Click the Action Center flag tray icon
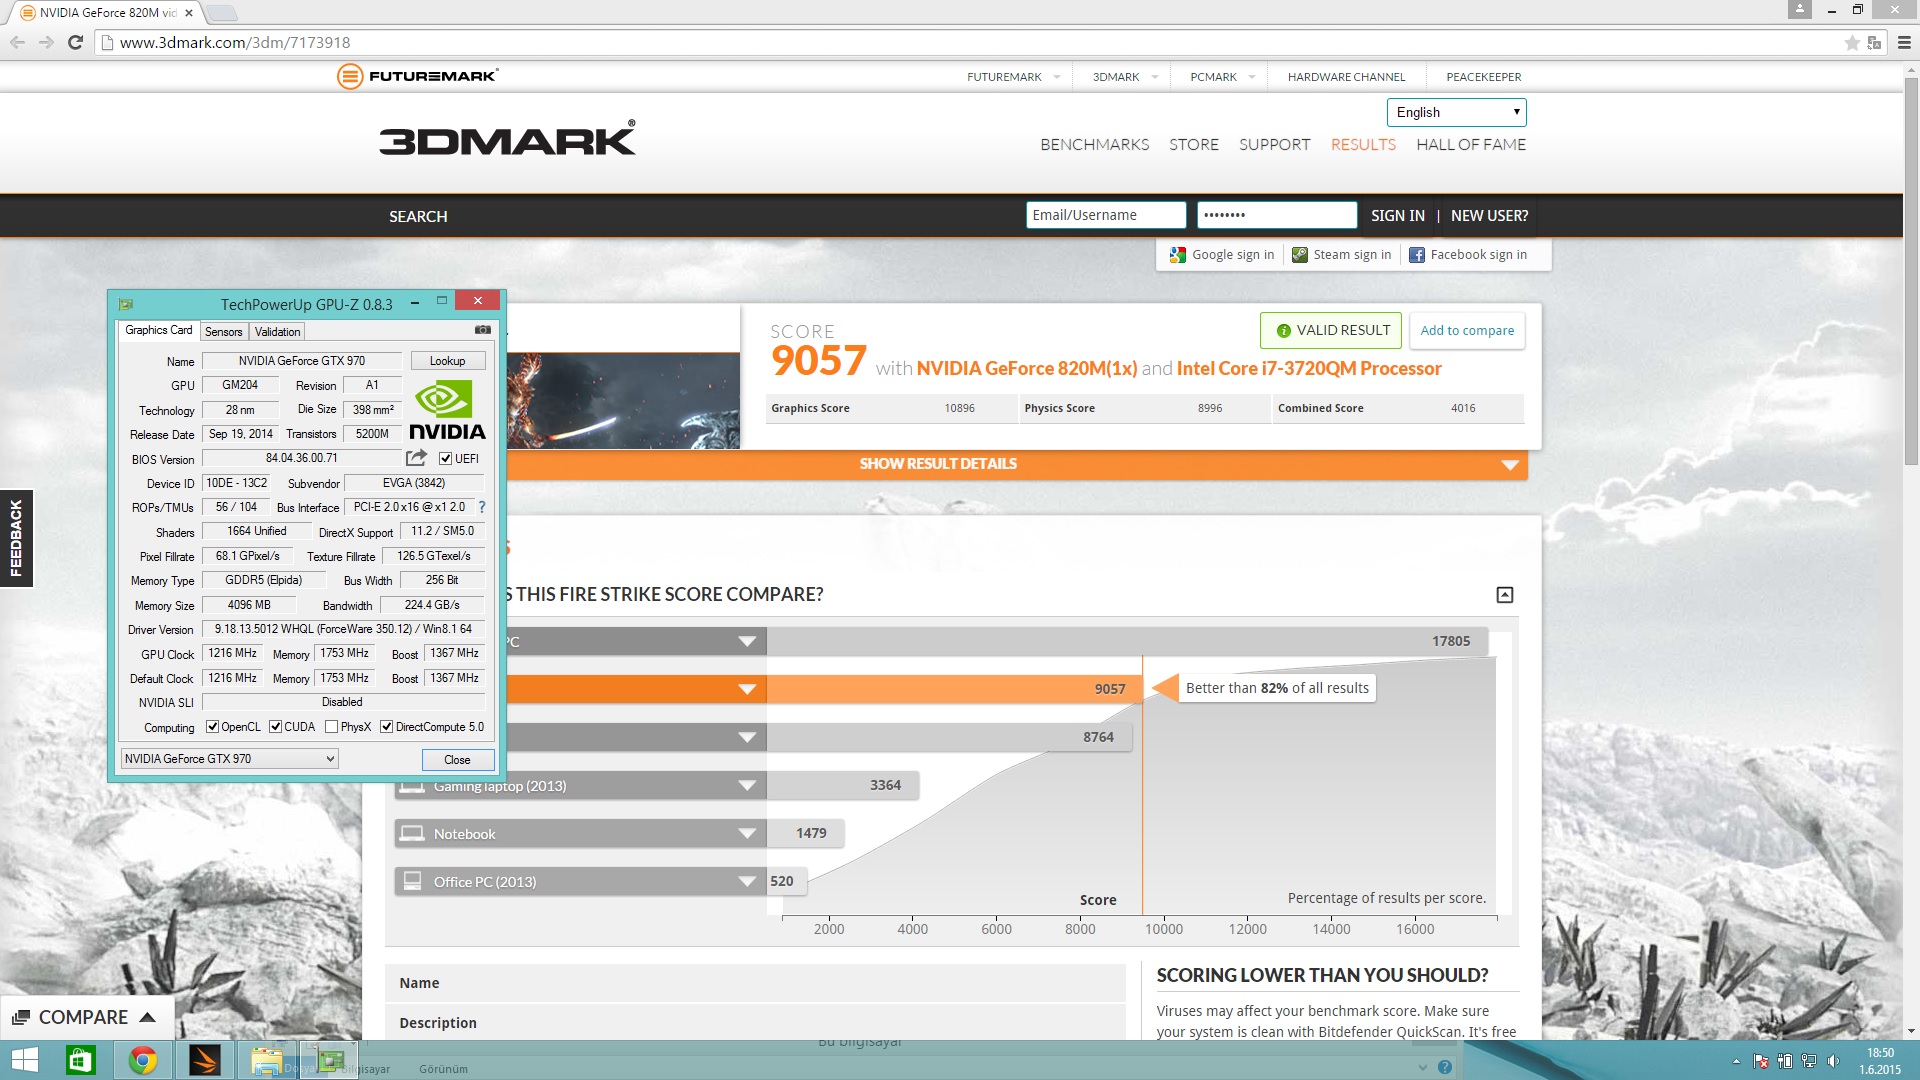1920x1080 pixels. (x=1760, y=1061)
